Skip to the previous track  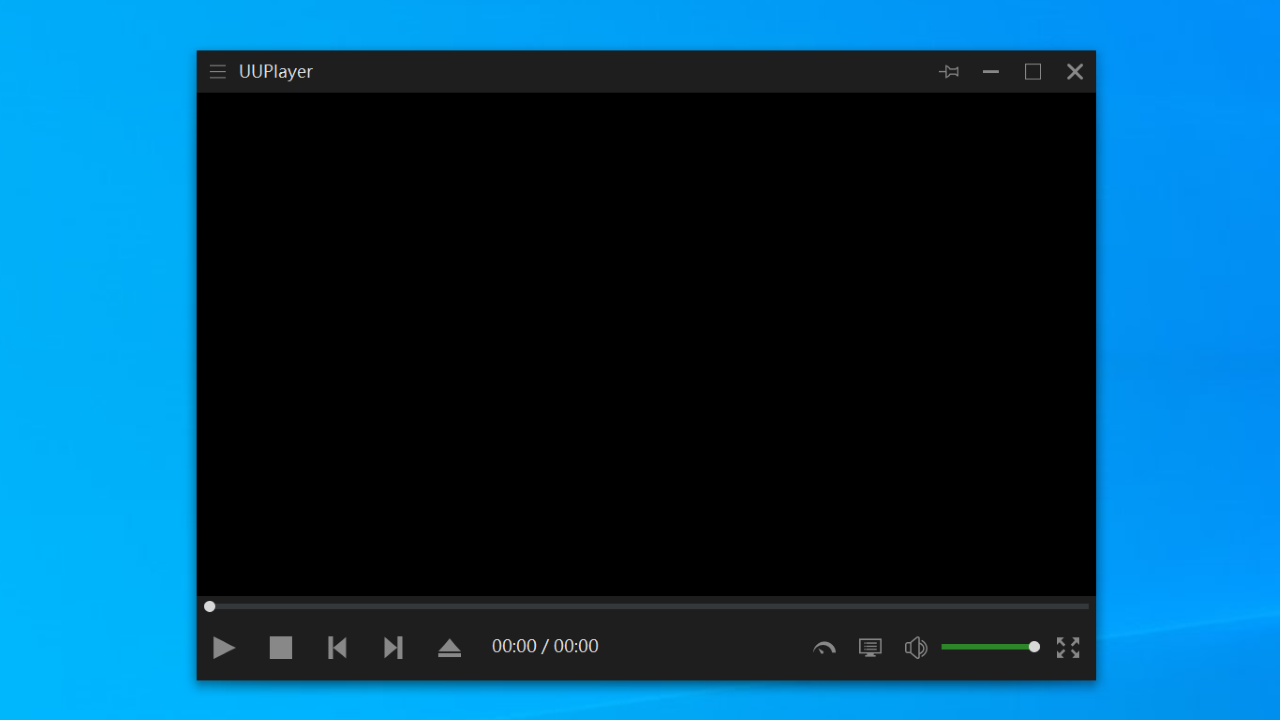pos(337,648)
